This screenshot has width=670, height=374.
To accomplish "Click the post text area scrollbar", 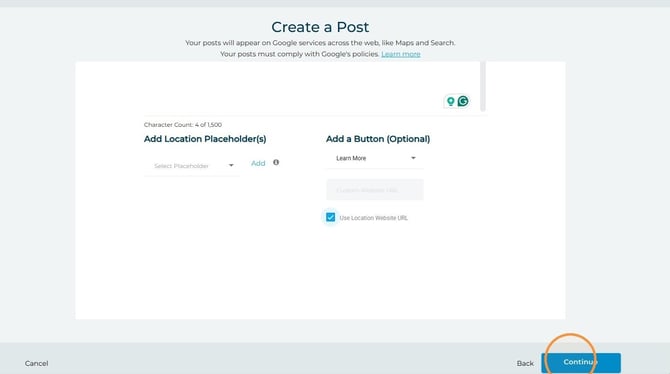I will point(483,86).
